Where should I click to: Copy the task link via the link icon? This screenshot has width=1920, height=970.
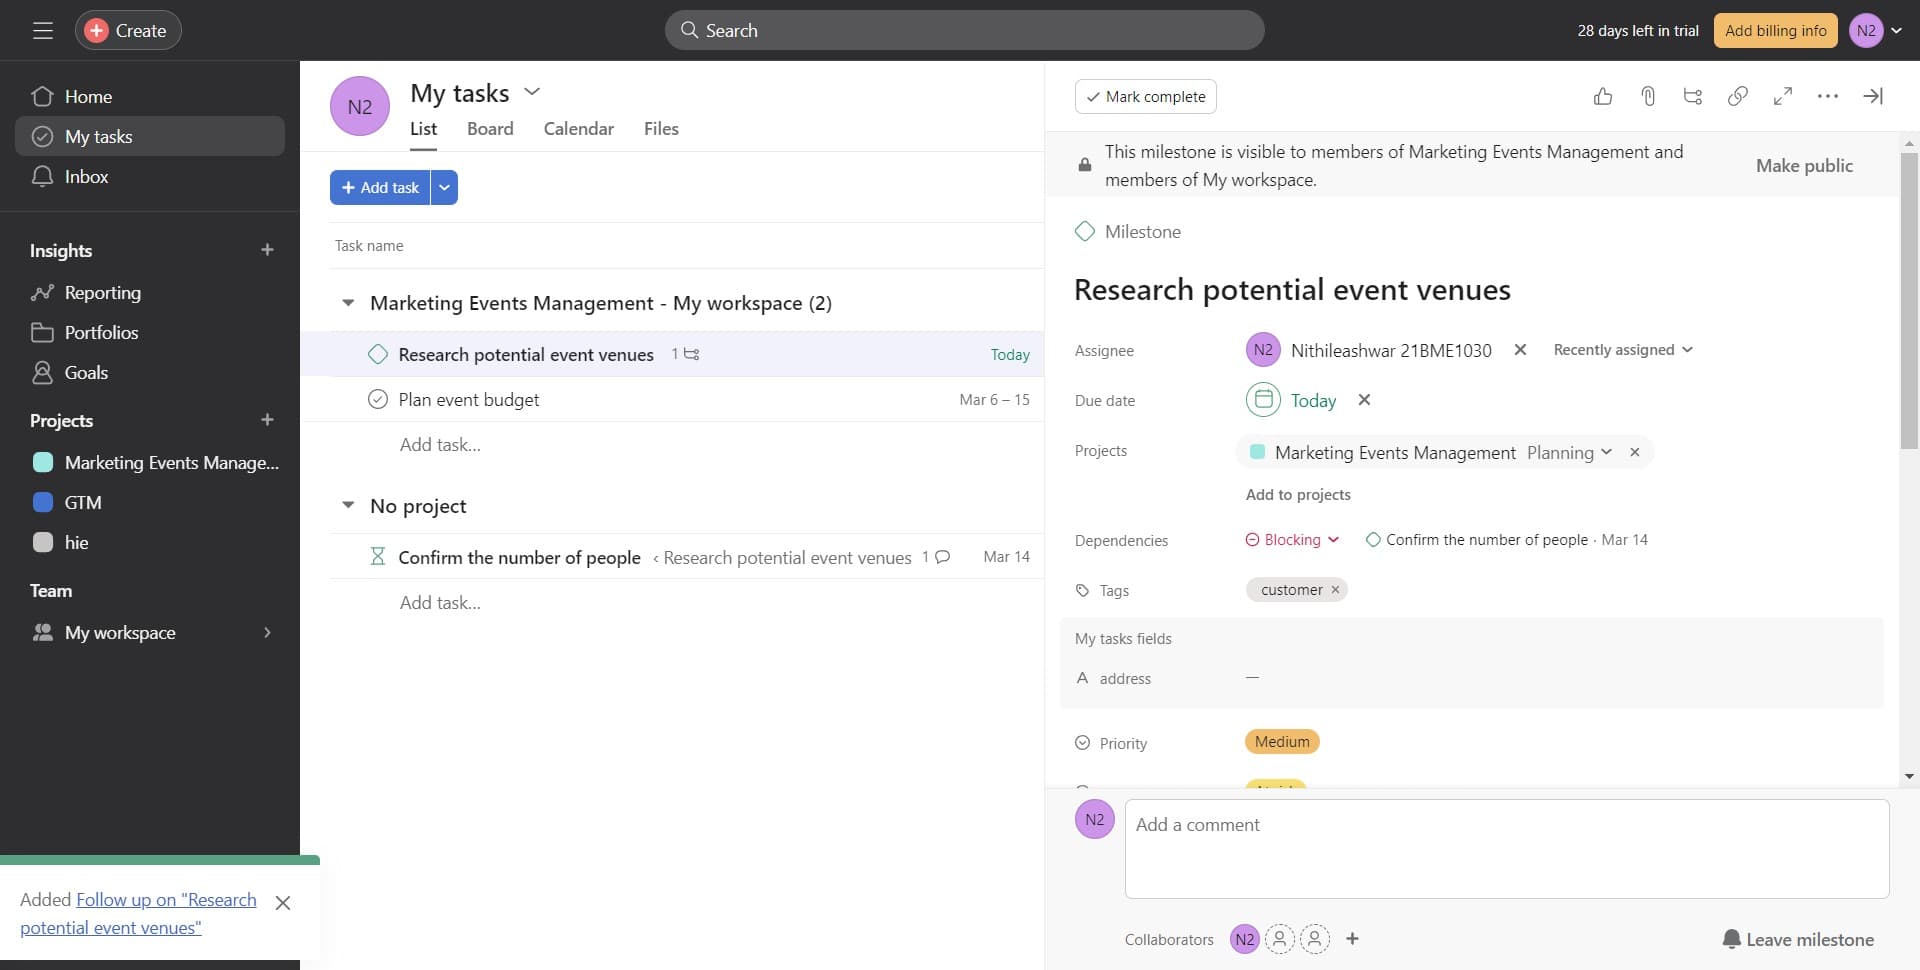(x=1737, y=96)
